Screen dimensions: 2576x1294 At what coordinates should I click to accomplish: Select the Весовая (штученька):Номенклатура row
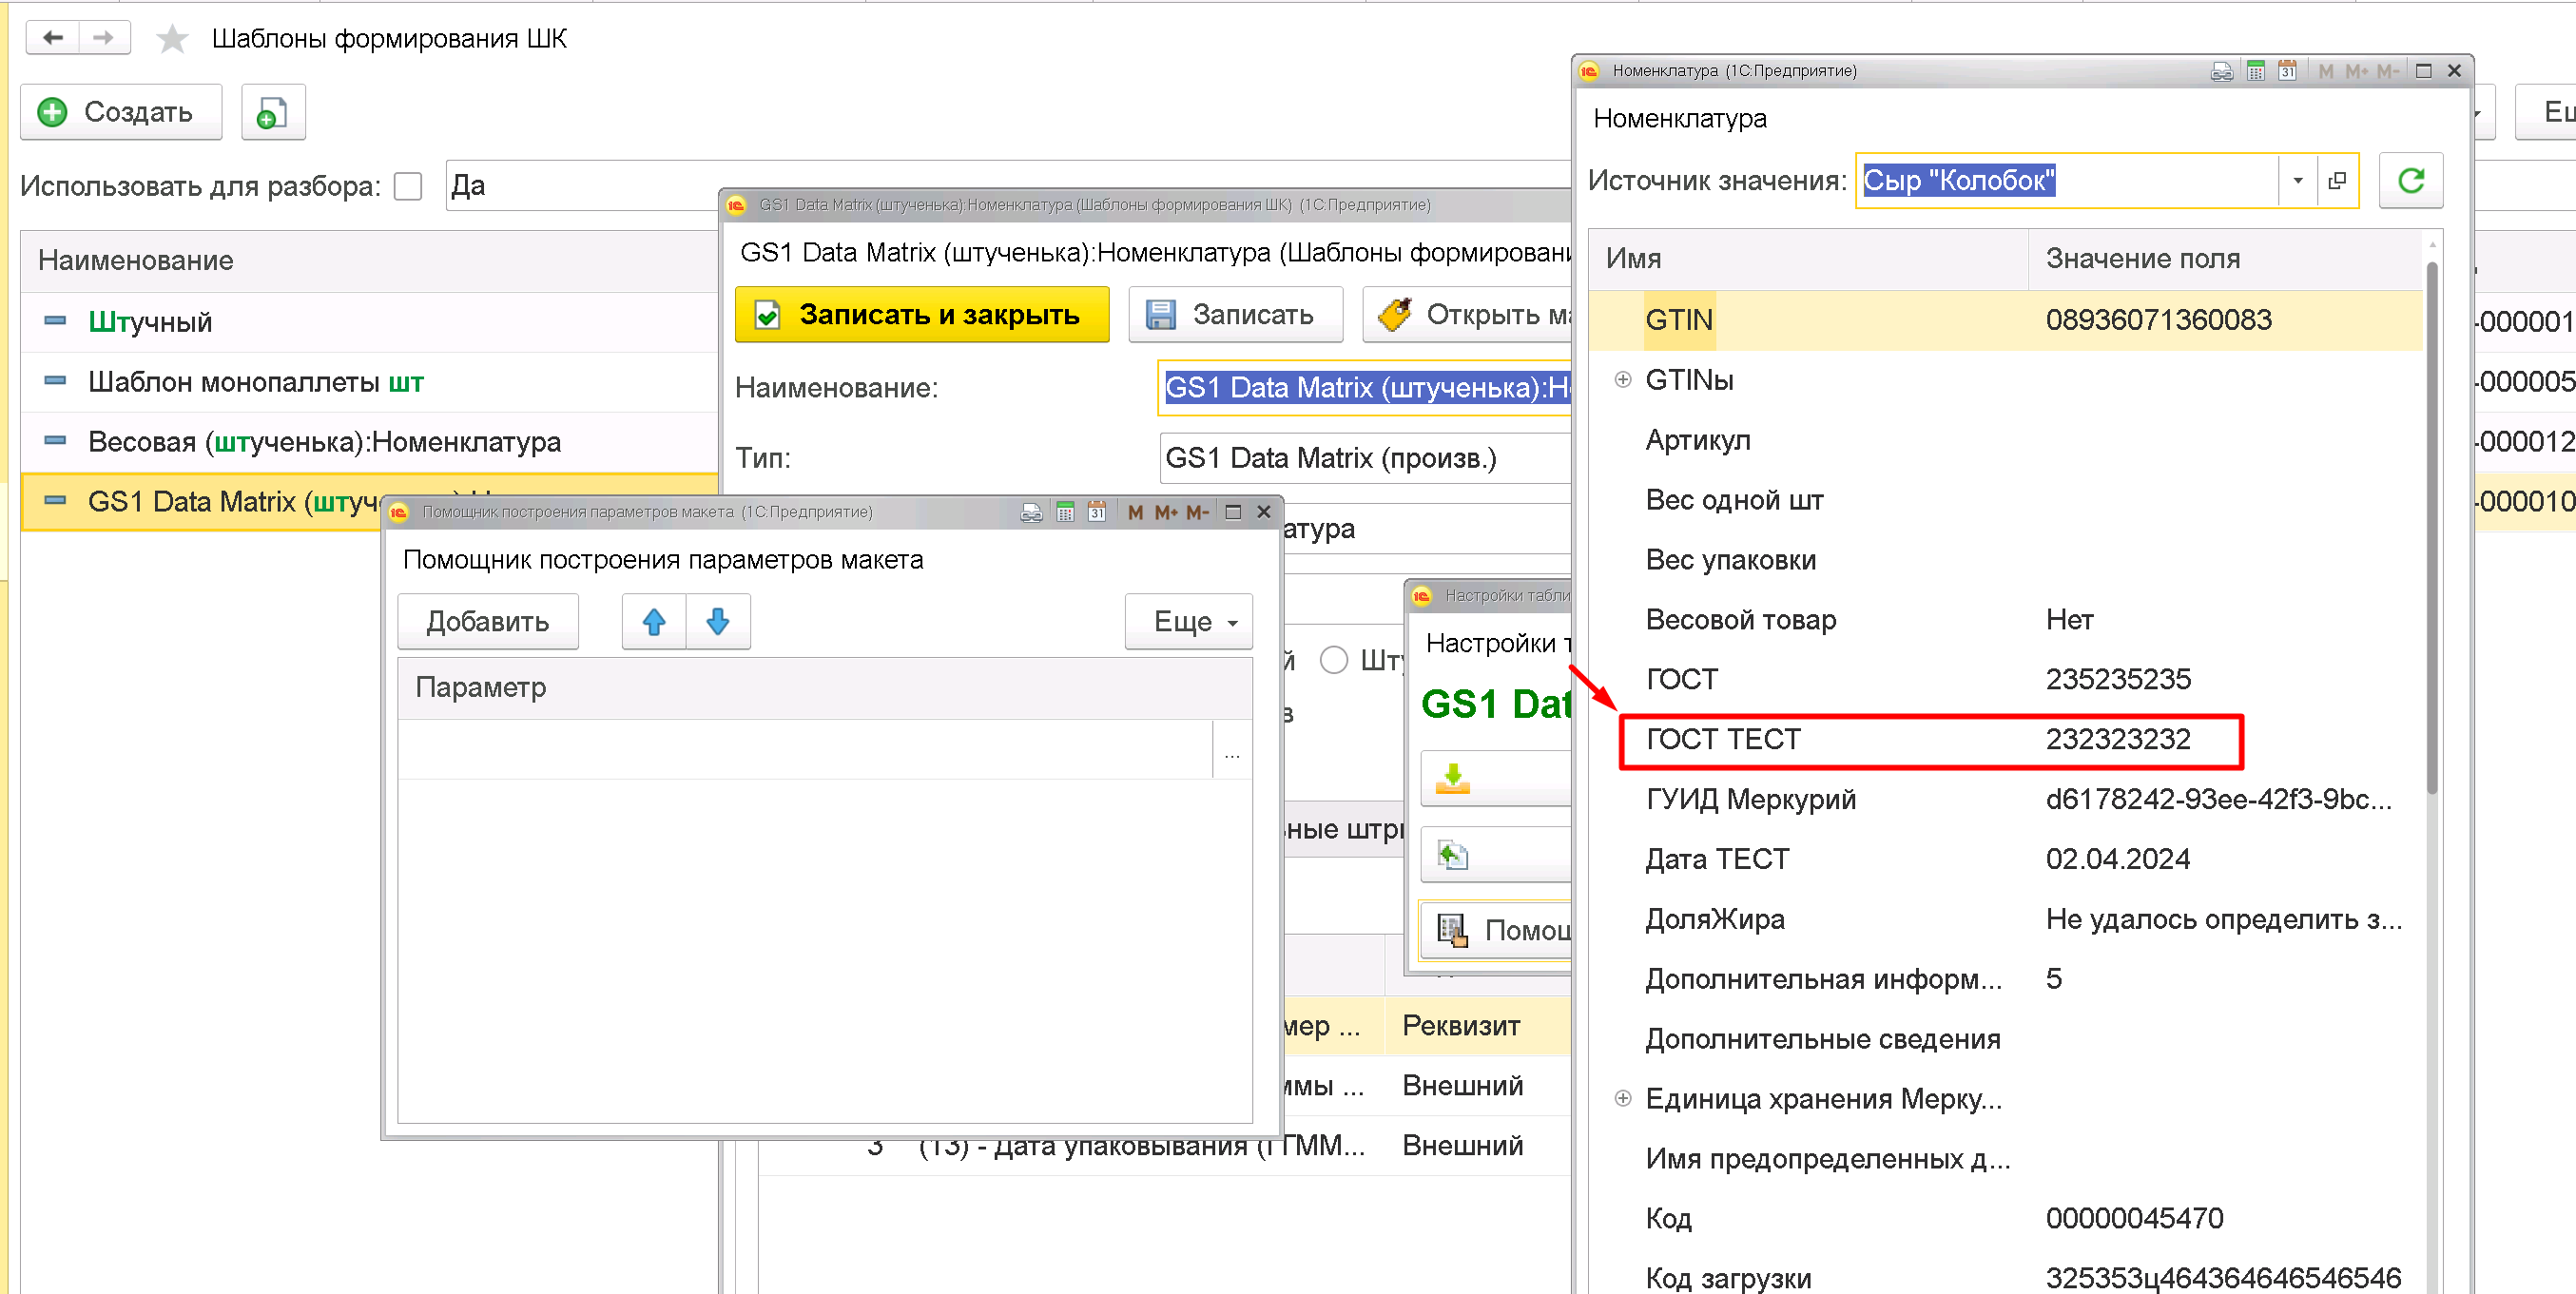point(370,442)
